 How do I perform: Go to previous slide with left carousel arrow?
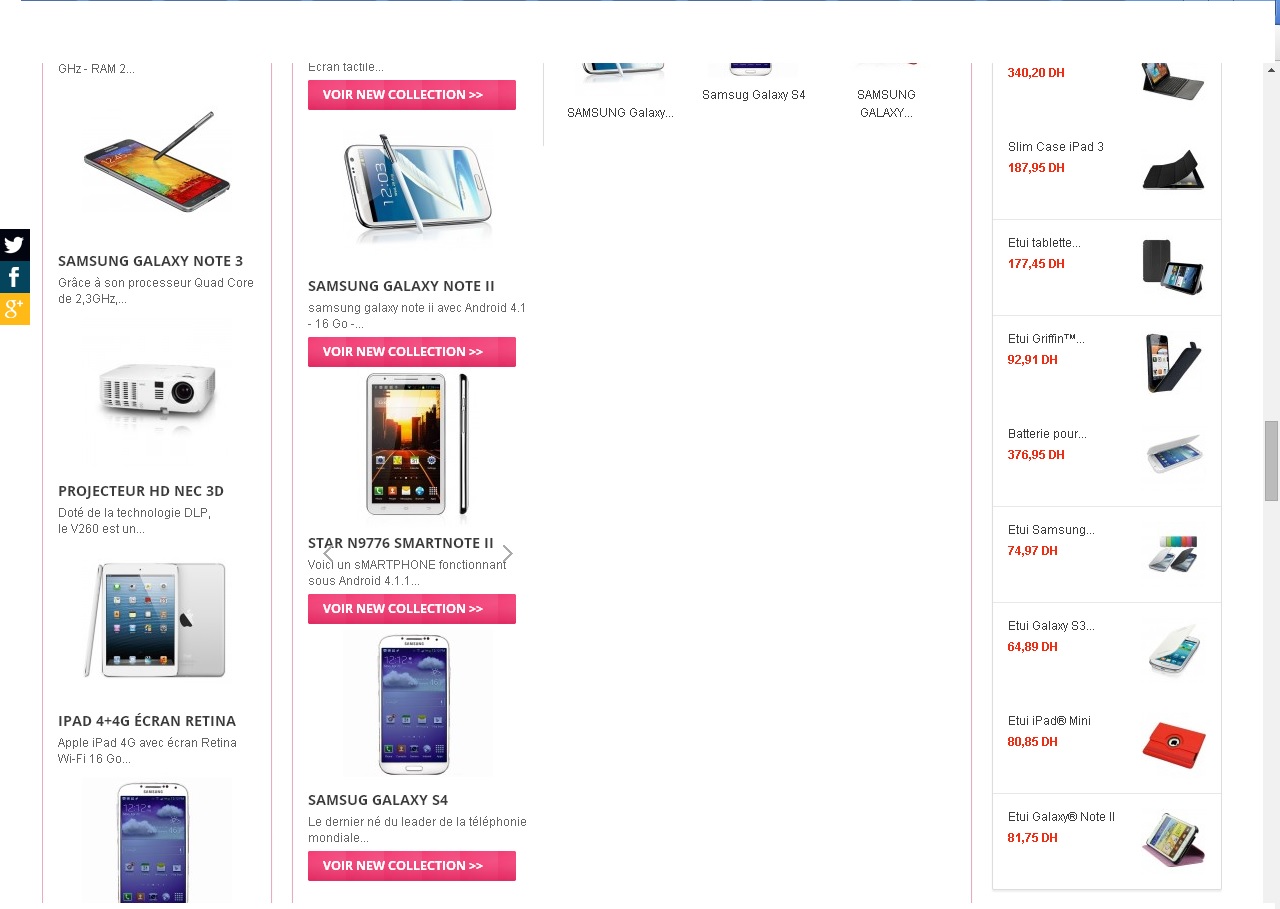click(x=327, y=554)
